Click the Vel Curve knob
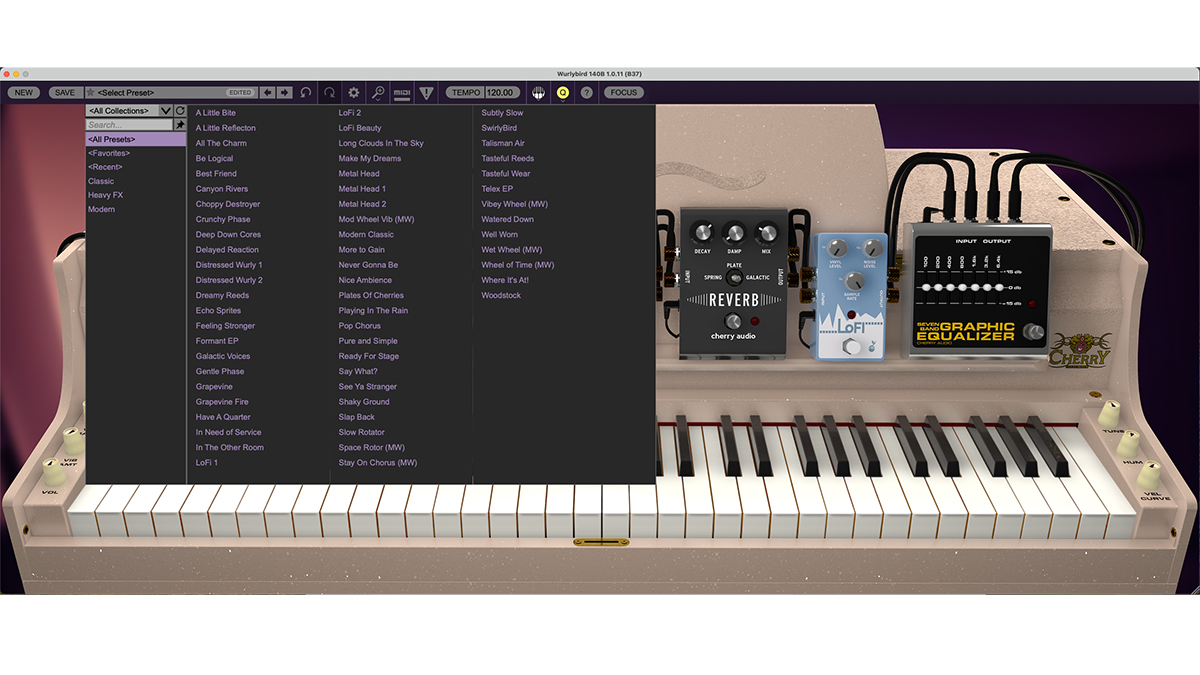 (x=1150, y=473)
